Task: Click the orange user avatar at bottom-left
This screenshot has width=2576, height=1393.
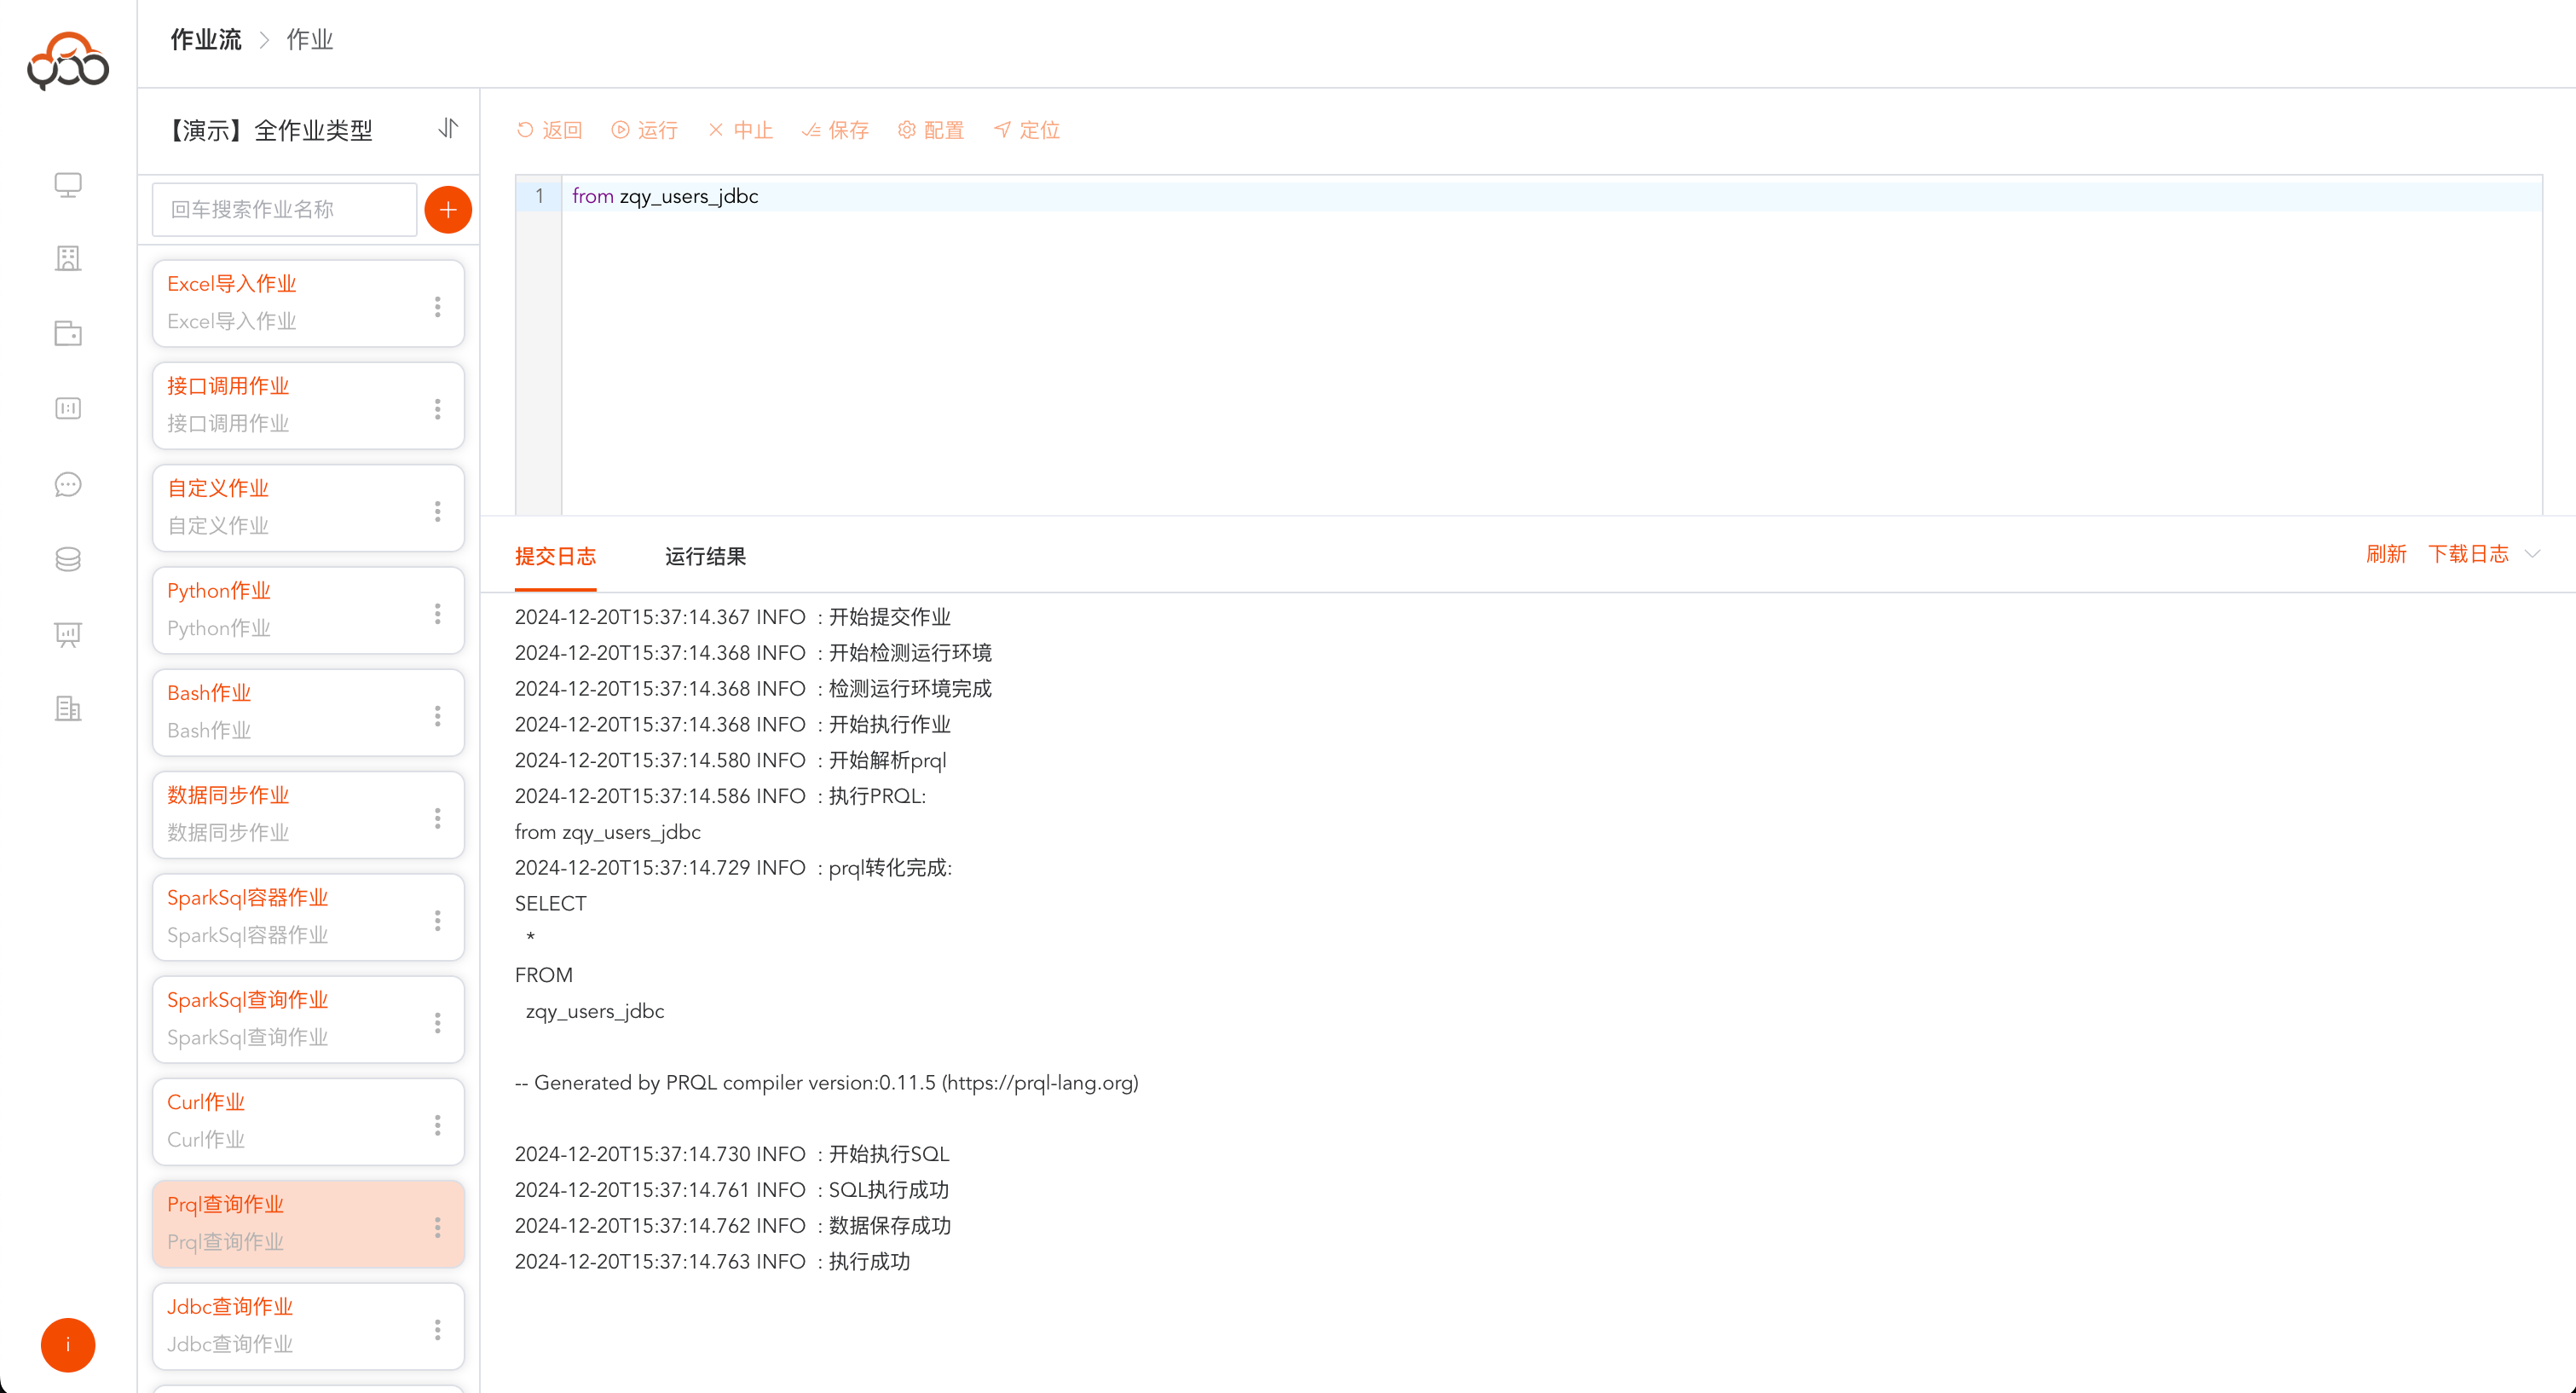Action: pyautogui.click(x=68, y=1344)
